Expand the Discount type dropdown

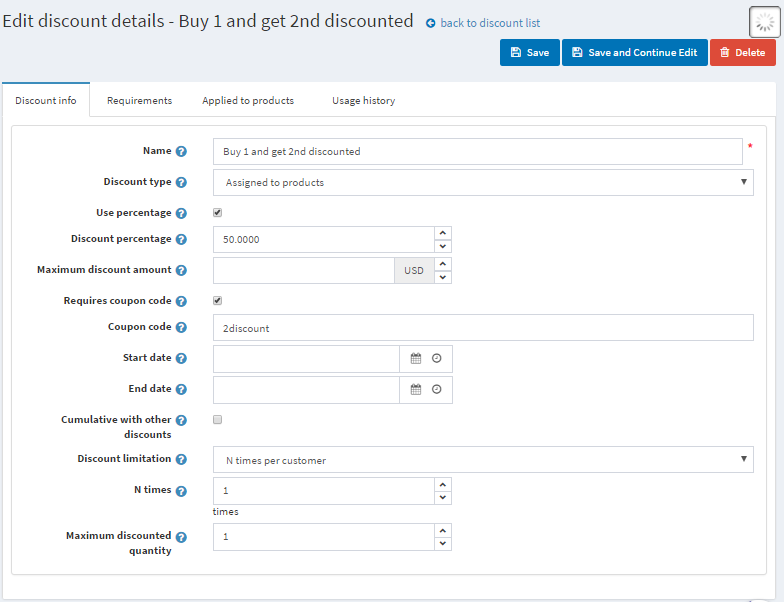[483, 182]
